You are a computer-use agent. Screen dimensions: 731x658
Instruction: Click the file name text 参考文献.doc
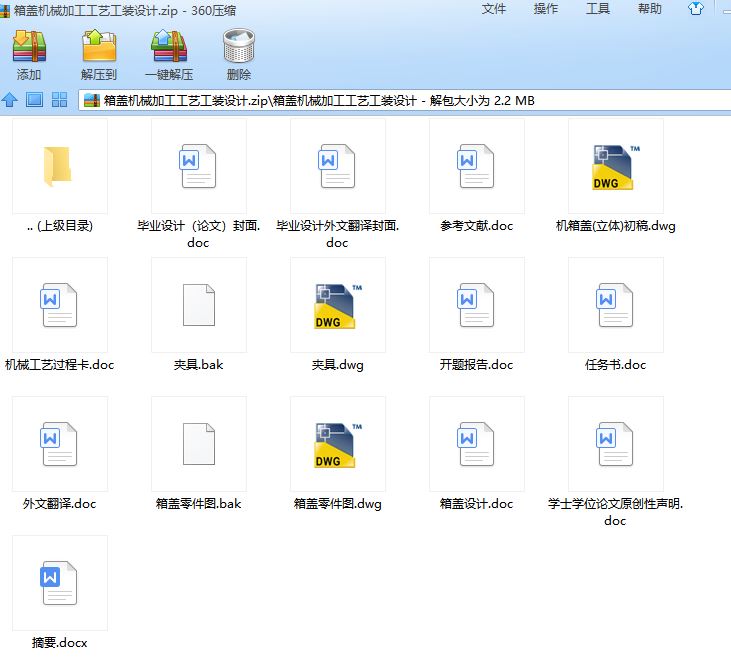click(476, 226)
